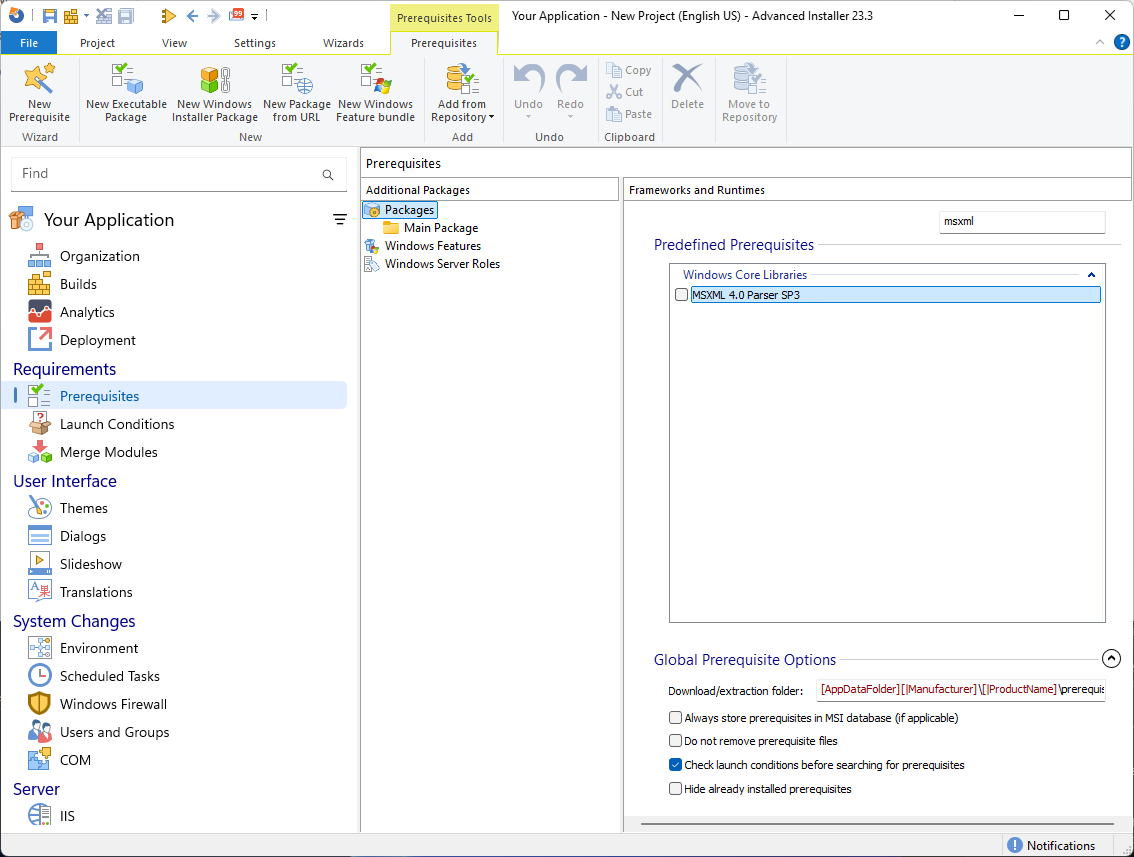
Task: Collapse the Windows Core Libraries group
Action: 1091,274
